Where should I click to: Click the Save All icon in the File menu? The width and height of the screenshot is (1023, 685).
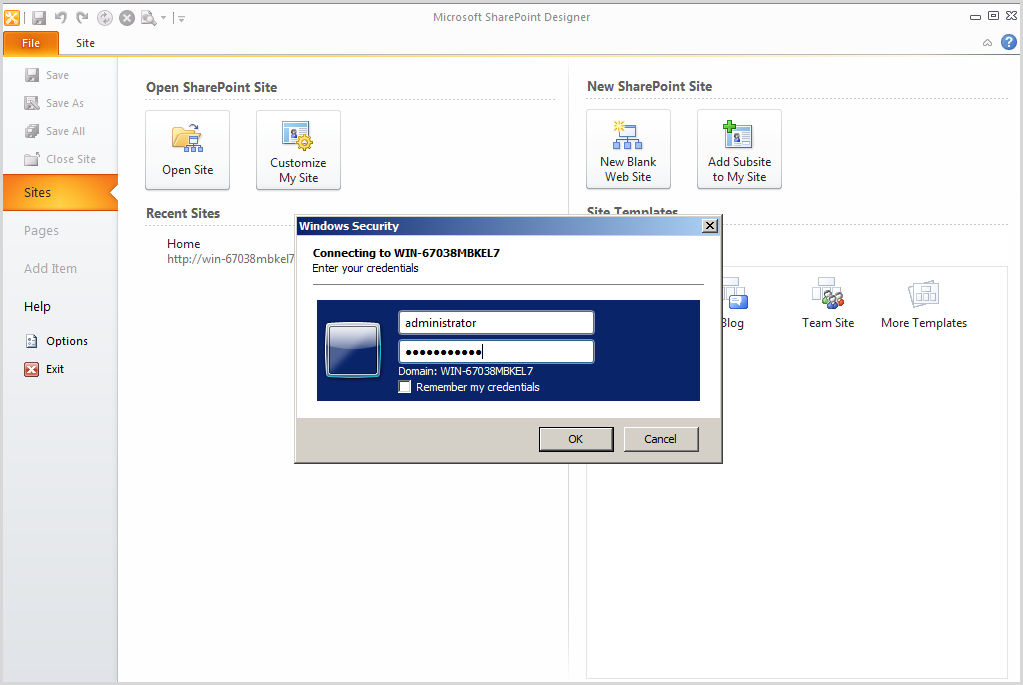pyautogui.click(x=32, y=131)
